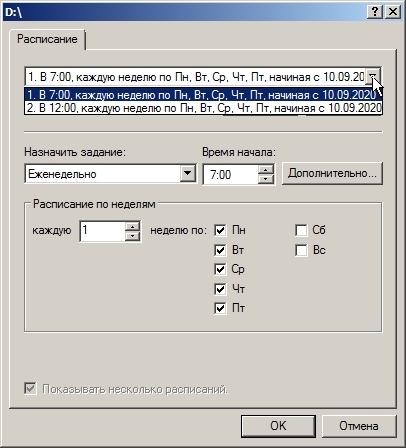This screenshot has width=406, height=448.
Task: Select schedule 1 at 7:00 in list
Action: [x=204, y=95]
